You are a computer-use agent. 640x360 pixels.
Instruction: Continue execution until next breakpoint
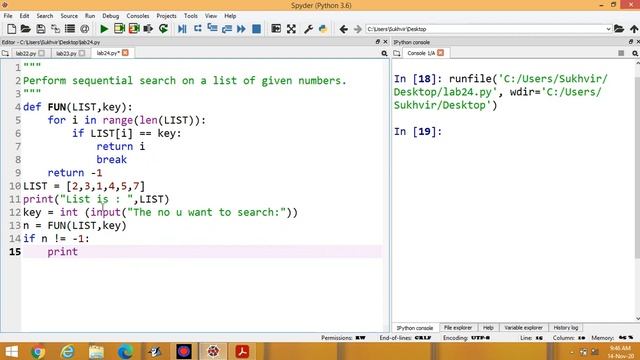tap(241, 29)
